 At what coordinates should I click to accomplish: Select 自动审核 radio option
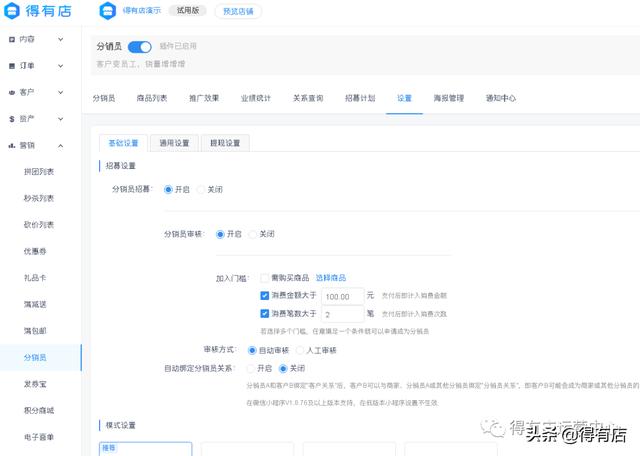pyautogui.click(x=252, y=350)
